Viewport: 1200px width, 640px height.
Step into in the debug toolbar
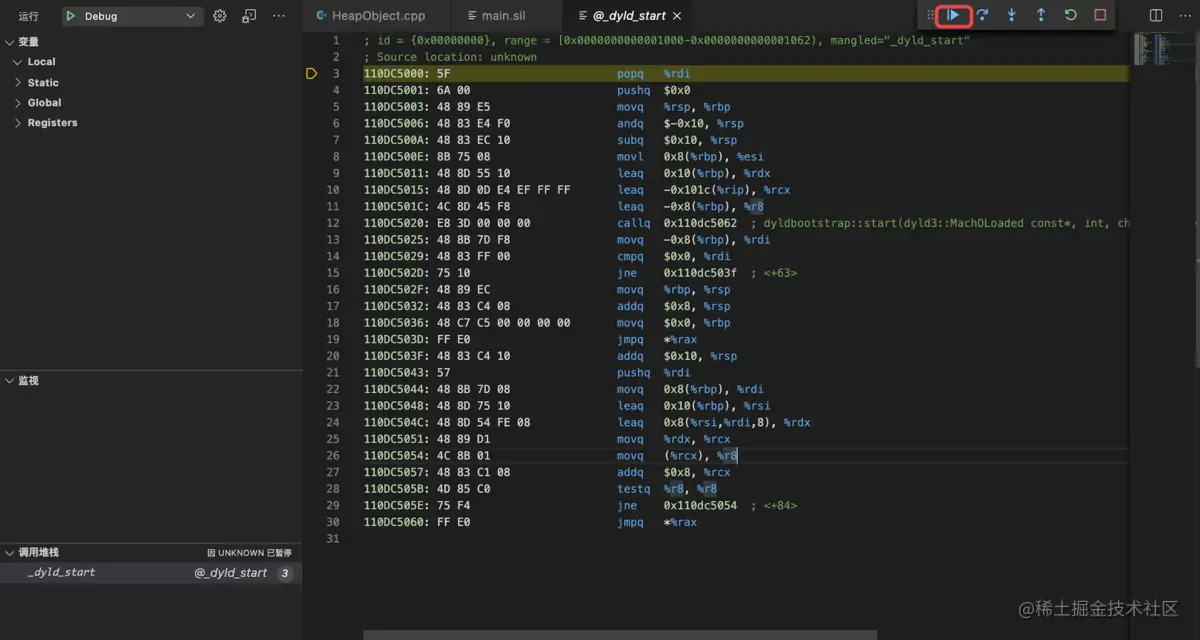[1012, 15]
